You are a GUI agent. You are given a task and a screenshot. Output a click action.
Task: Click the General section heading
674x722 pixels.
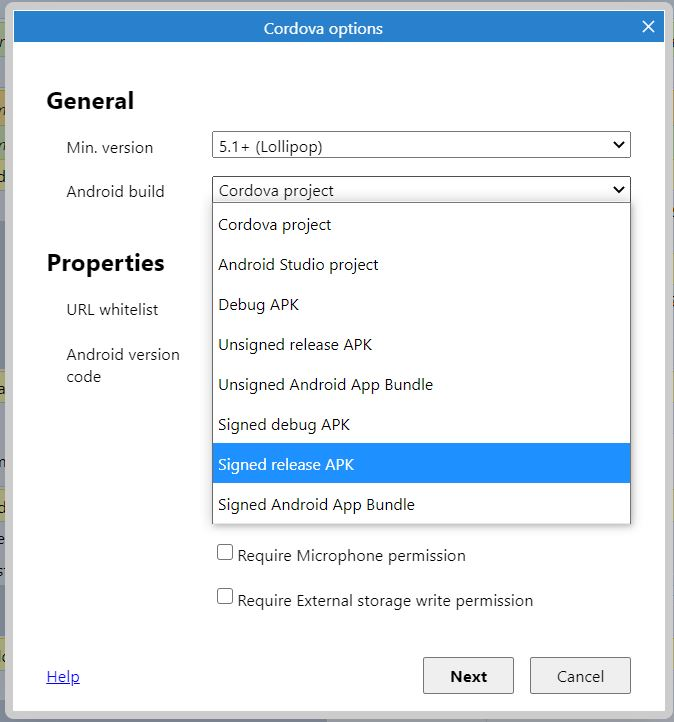90,101
